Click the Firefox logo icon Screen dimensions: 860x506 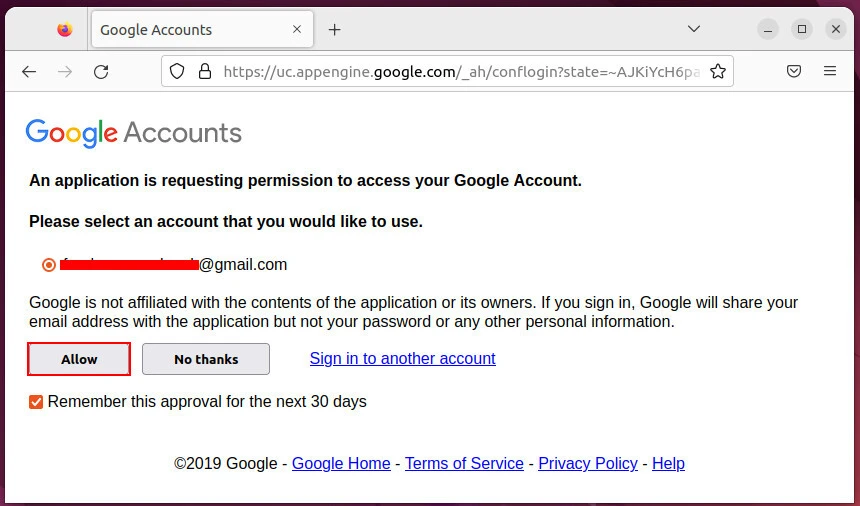pos(65,30)
